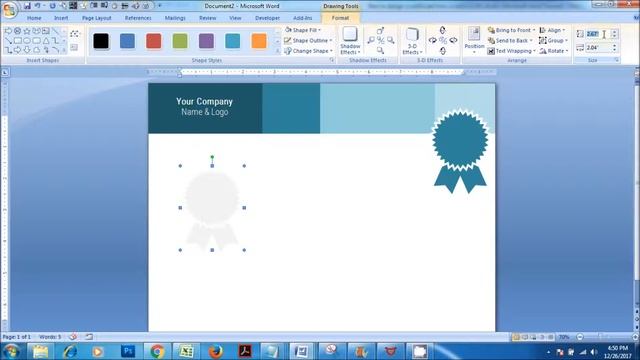Select the Text Box icon in Insert Shapes
This screenshot has width=640, height=360.
coord(74,47)
